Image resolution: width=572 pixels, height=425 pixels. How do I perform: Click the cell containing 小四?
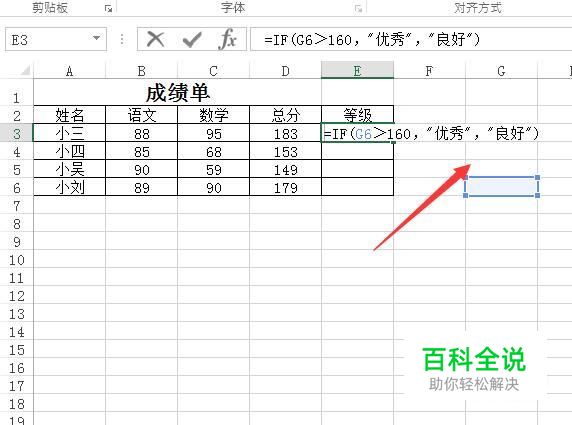coord(69,151)
